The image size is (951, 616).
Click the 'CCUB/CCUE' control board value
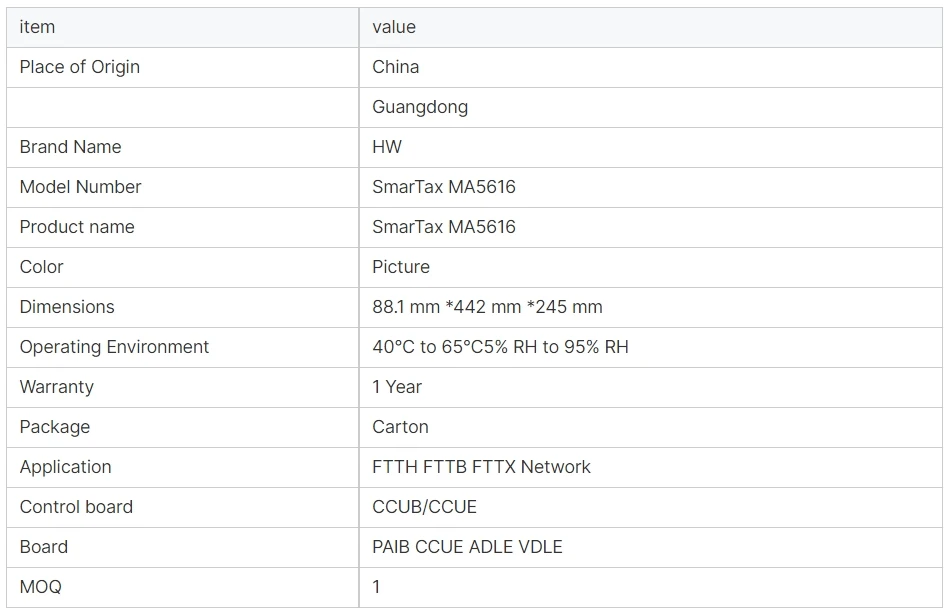[424, 507]
